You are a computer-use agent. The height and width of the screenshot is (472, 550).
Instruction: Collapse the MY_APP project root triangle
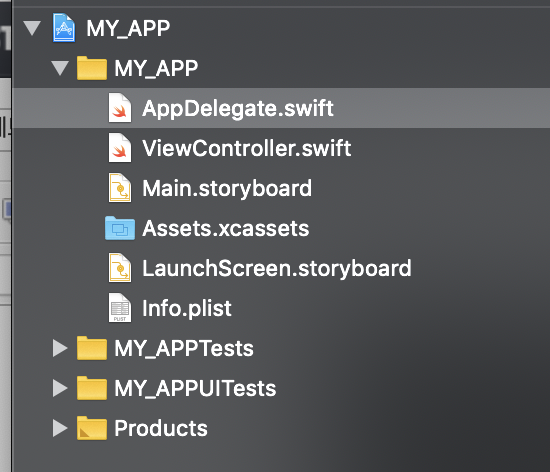[32, 28]
